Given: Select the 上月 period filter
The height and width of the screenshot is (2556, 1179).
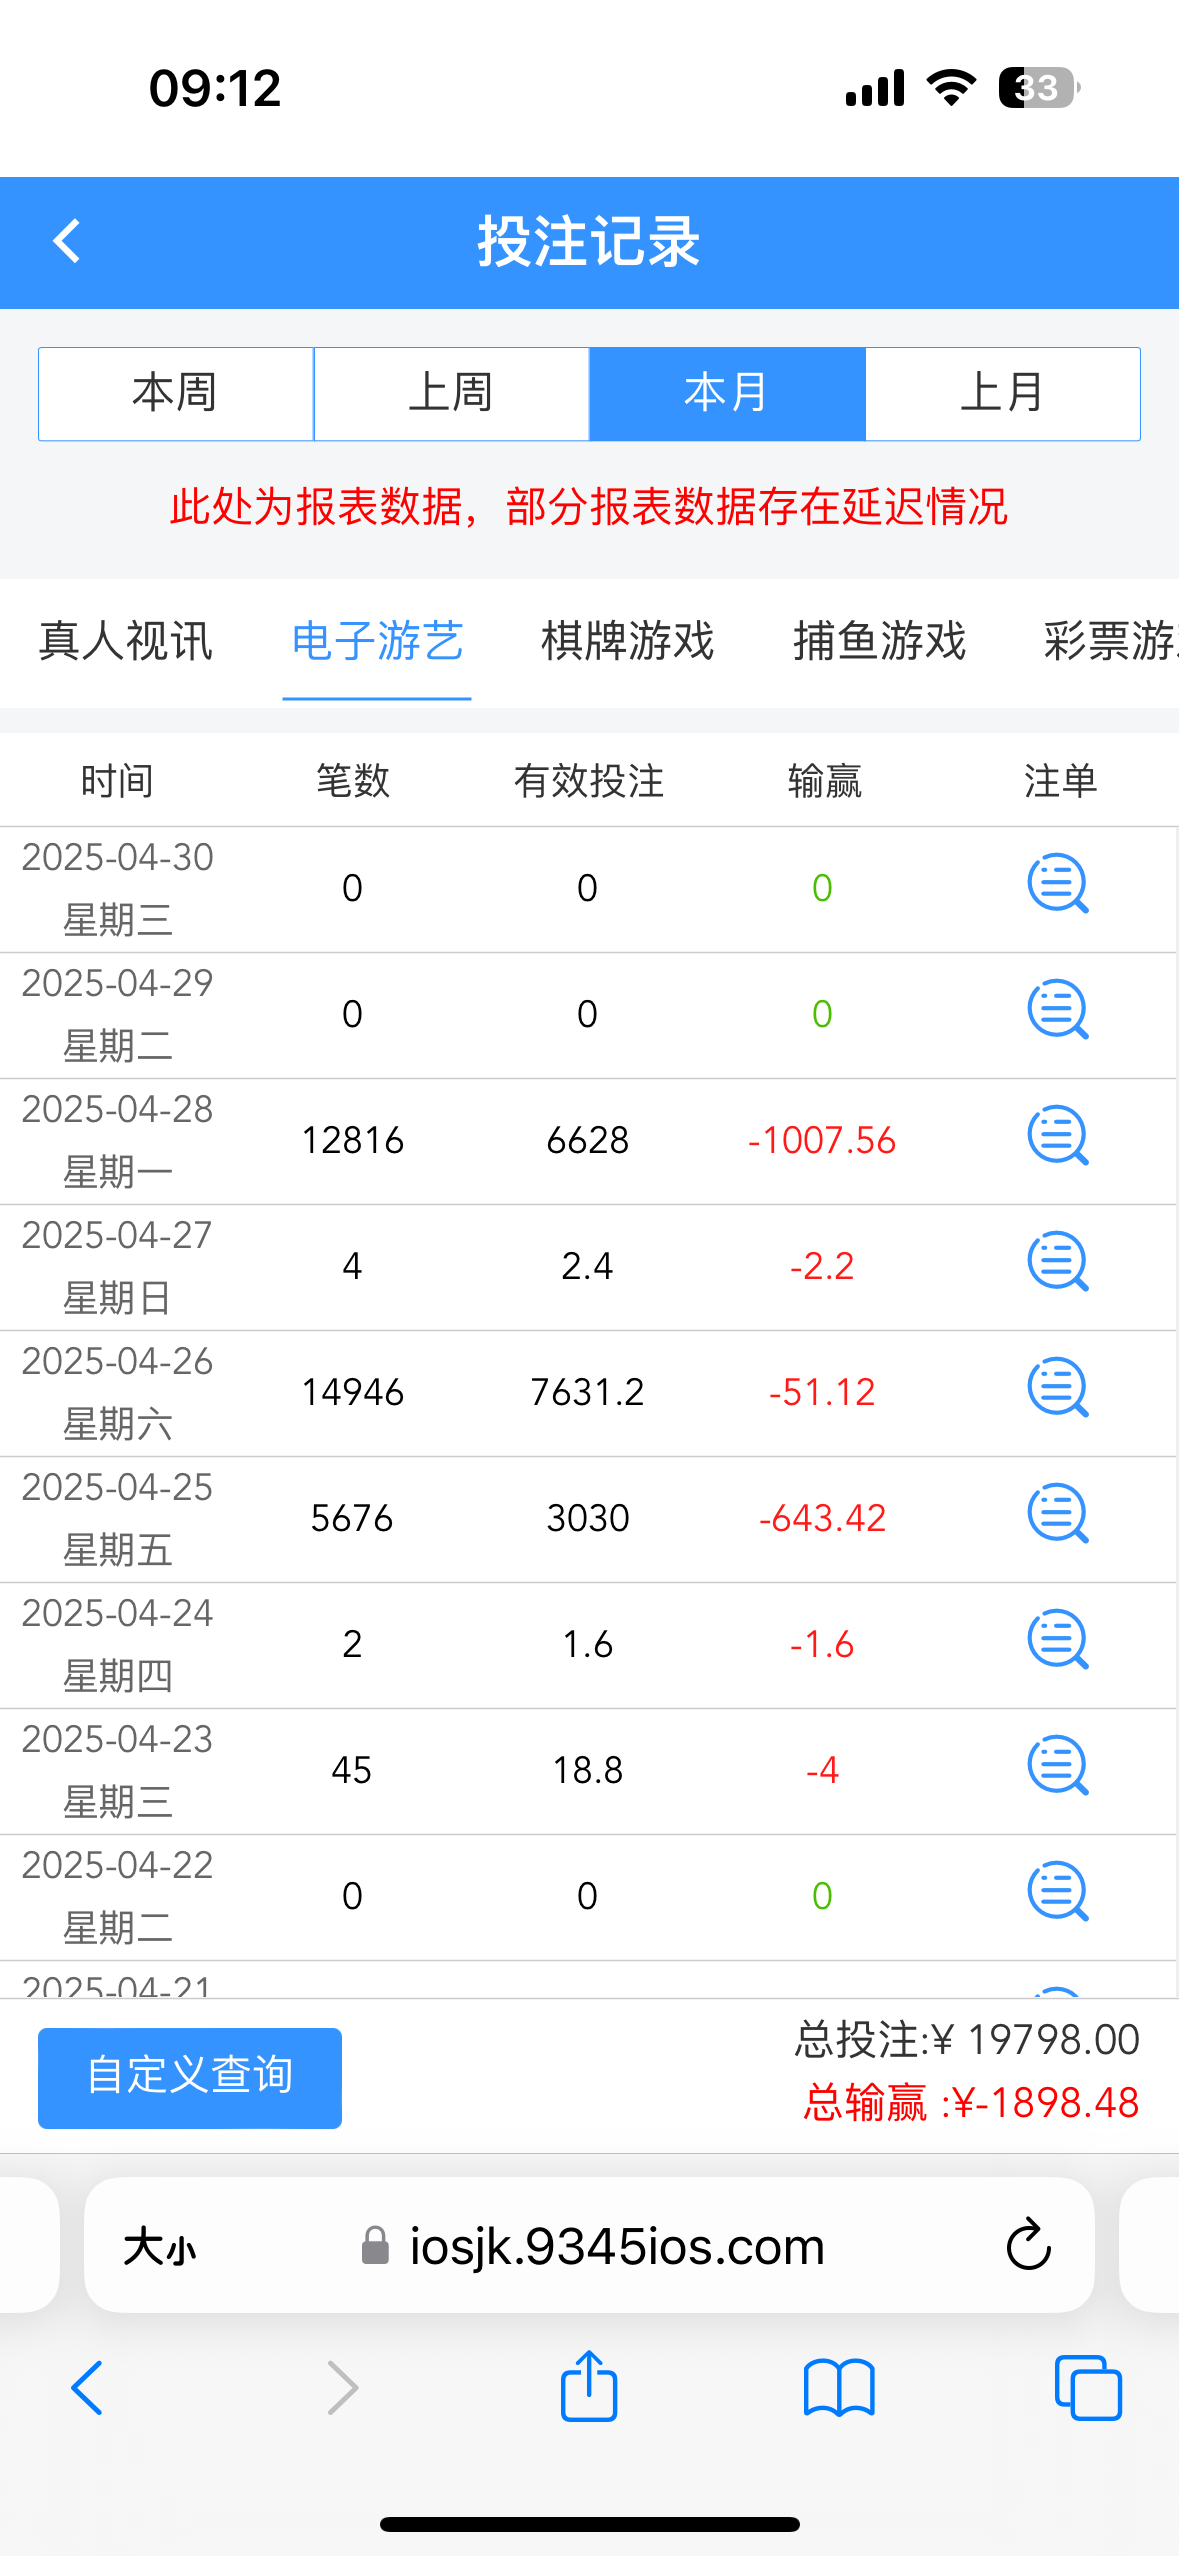Looking at the screenshot, I should (x=1002, y=394).
